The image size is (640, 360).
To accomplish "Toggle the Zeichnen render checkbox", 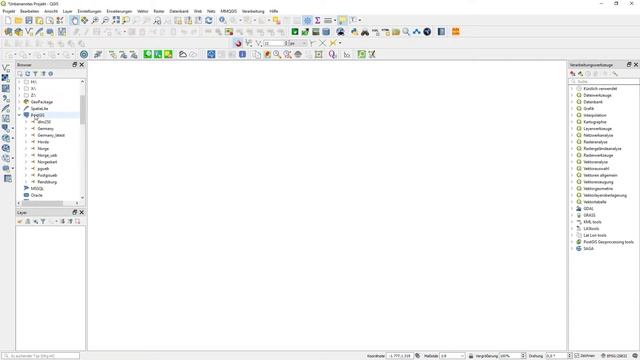I will pos(577,356).
